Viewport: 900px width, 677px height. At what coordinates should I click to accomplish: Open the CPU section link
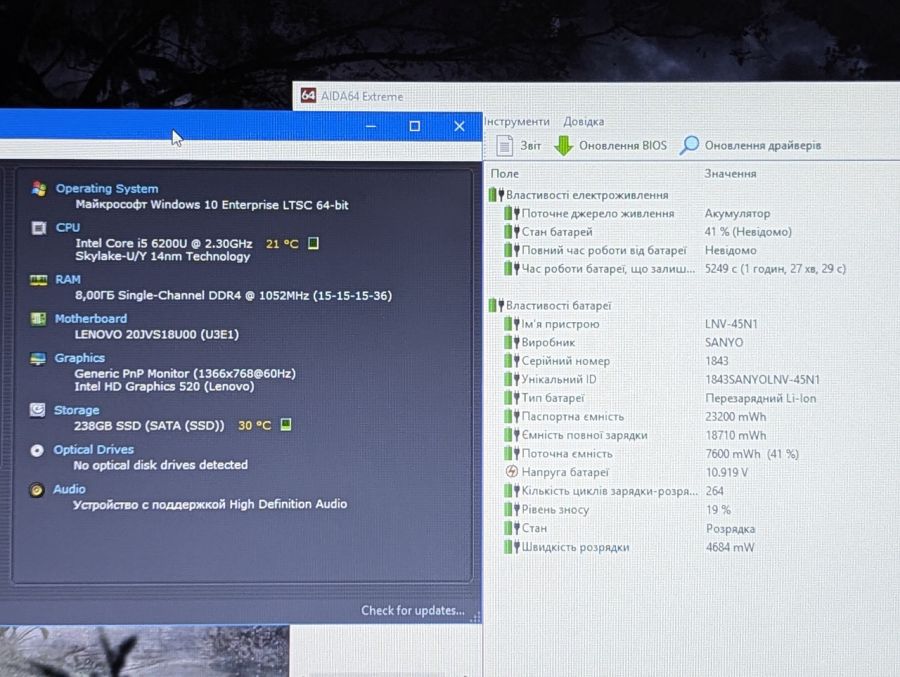point(68,227)
